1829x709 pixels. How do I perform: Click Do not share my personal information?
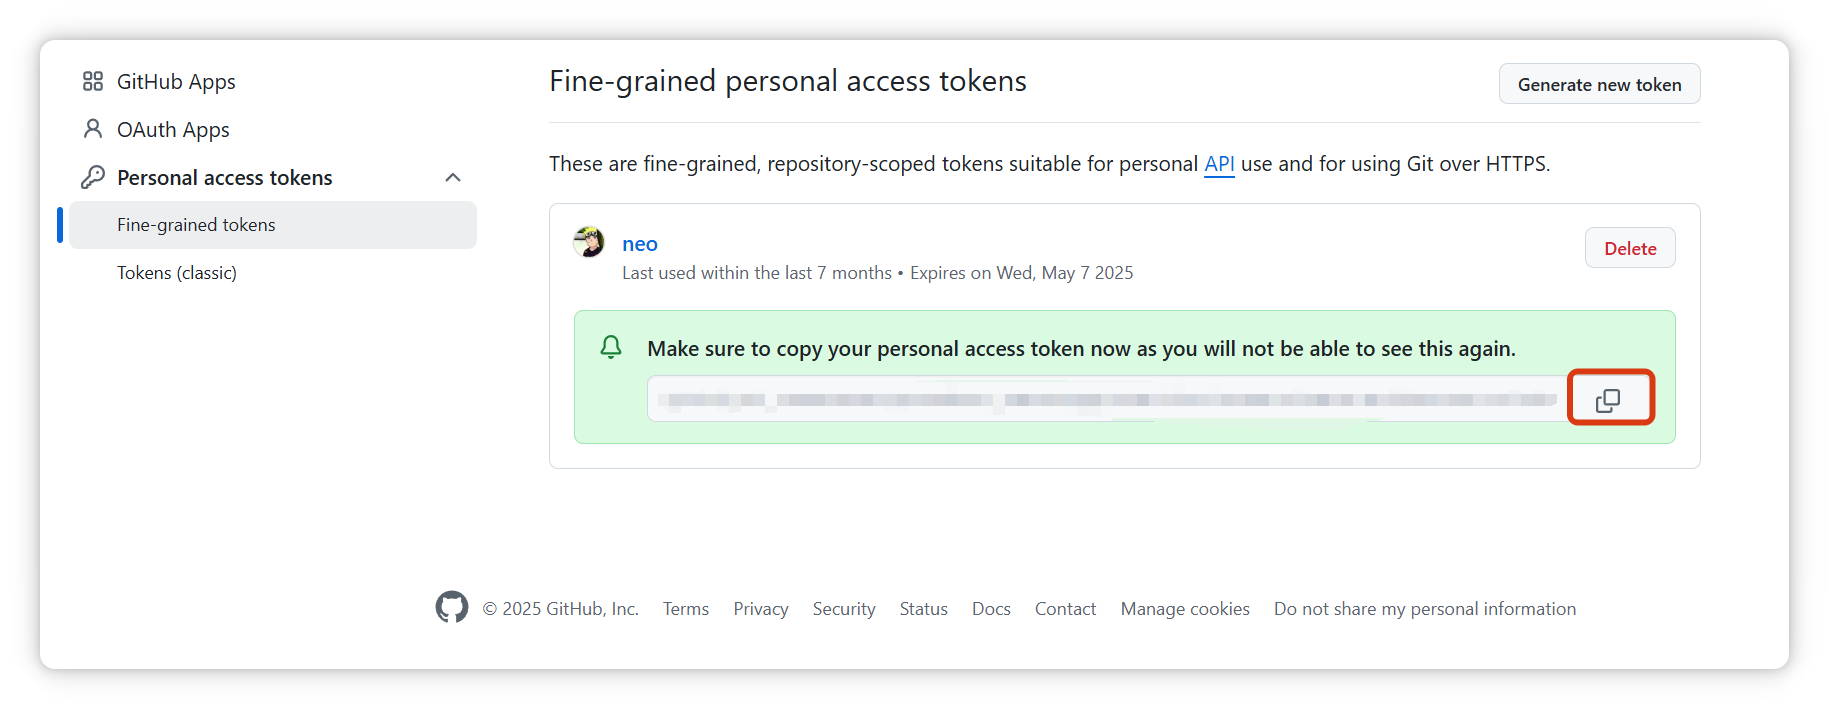1425,609
